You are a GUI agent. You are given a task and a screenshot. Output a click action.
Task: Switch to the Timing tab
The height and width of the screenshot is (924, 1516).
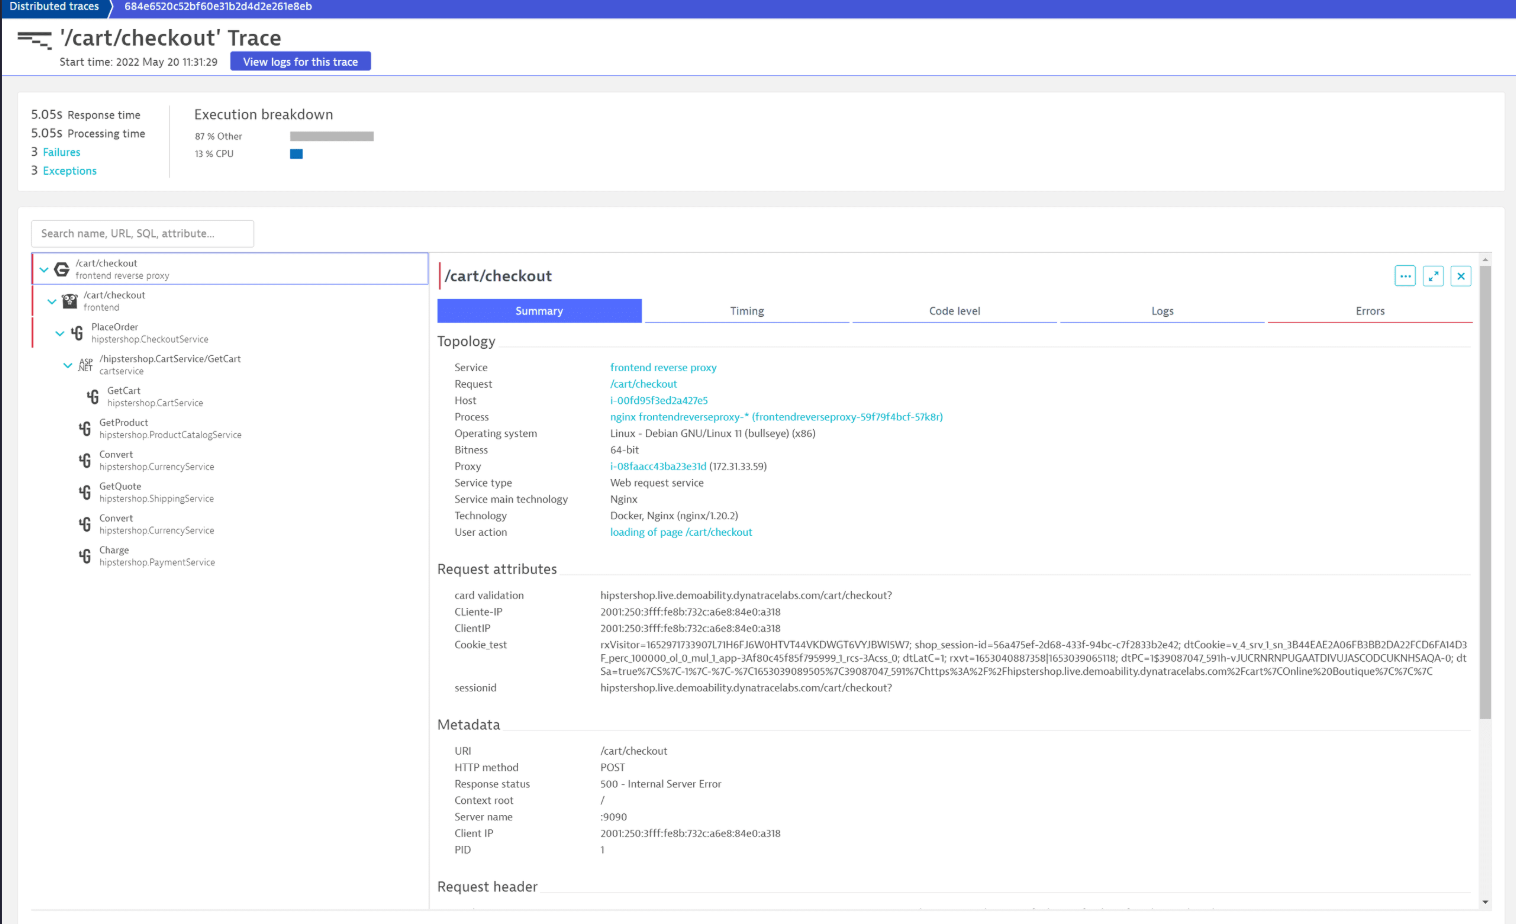tap(747, 311)
